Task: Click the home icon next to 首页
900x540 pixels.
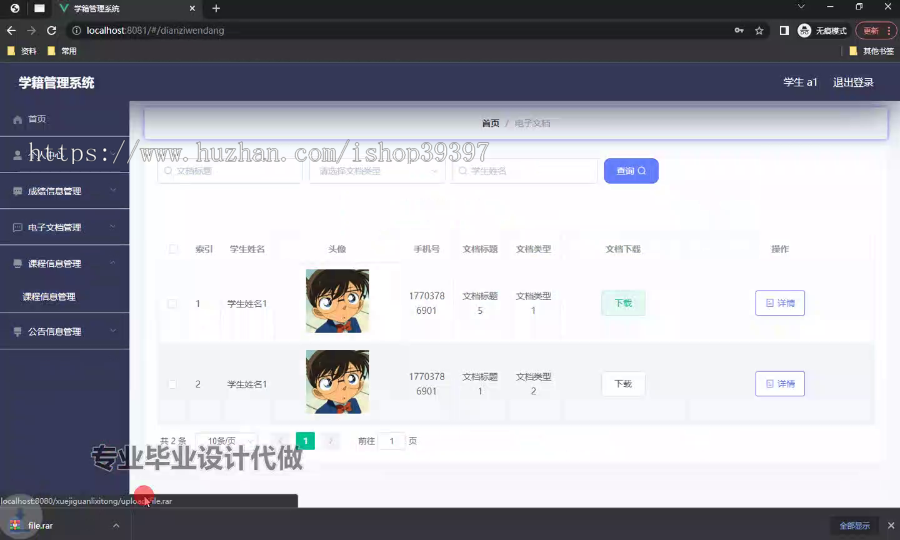Action: pyautogui.click(x=17, y=119)
